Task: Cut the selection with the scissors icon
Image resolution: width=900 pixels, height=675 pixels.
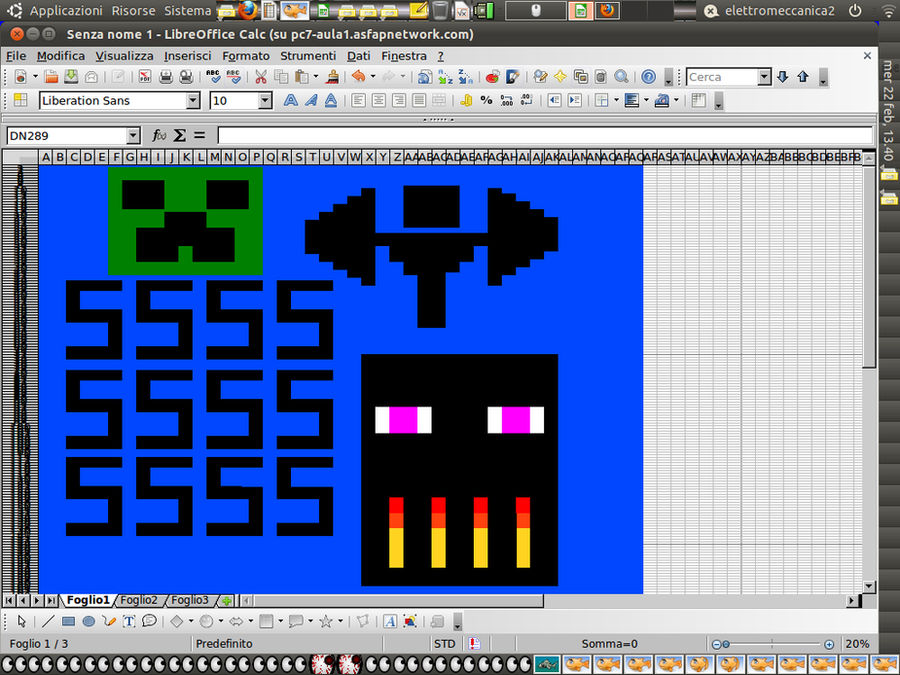Action: (x=261, y=76)
